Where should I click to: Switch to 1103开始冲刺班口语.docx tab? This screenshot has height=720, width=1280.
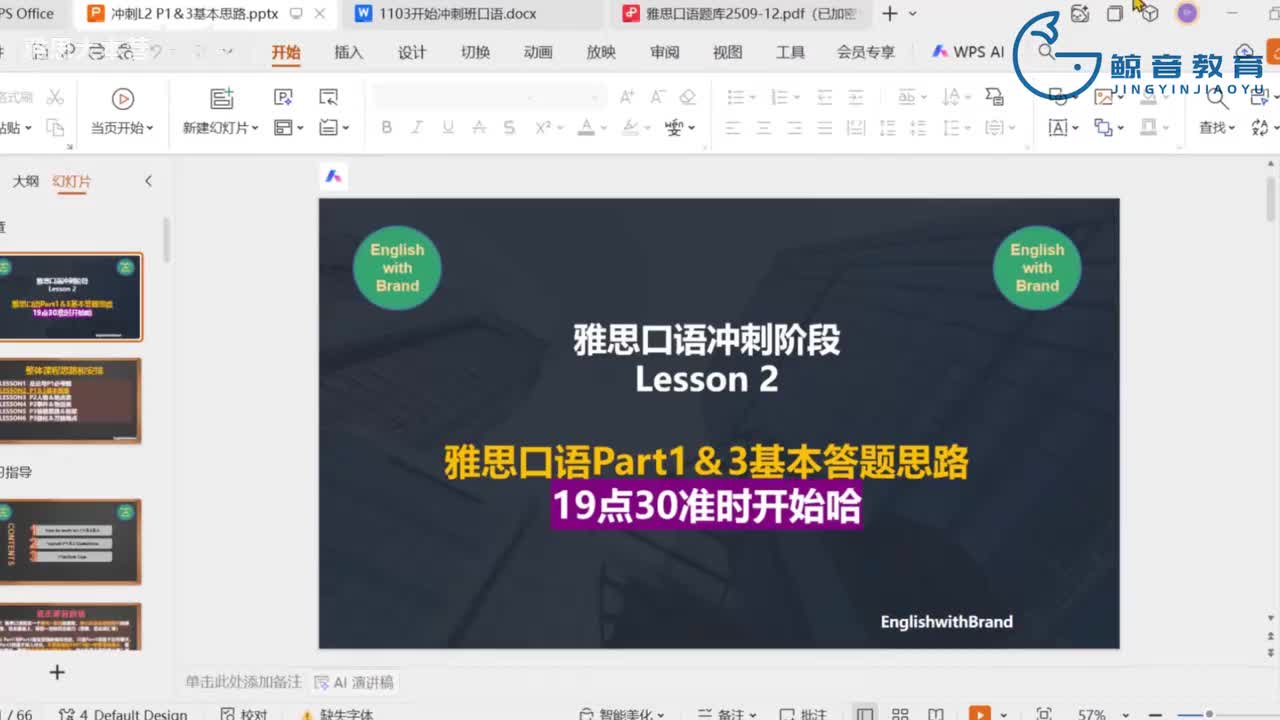pos(458,14)
